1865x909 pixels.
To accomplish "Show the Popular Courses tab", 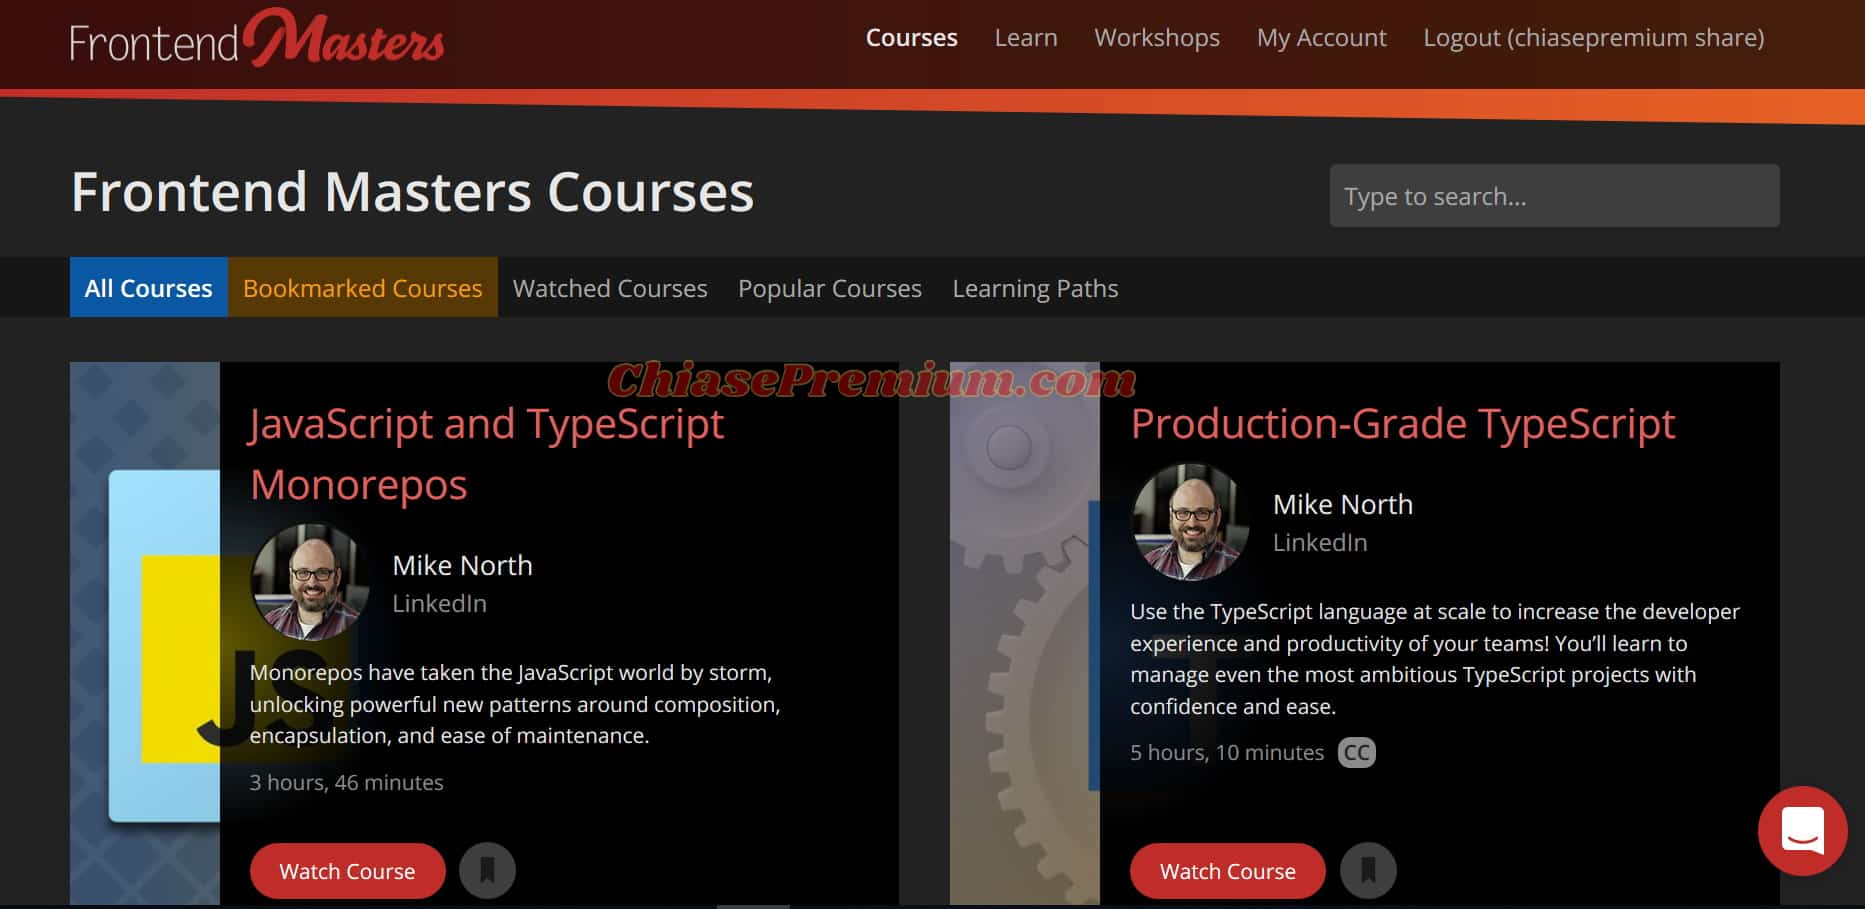I will [830, 287].
